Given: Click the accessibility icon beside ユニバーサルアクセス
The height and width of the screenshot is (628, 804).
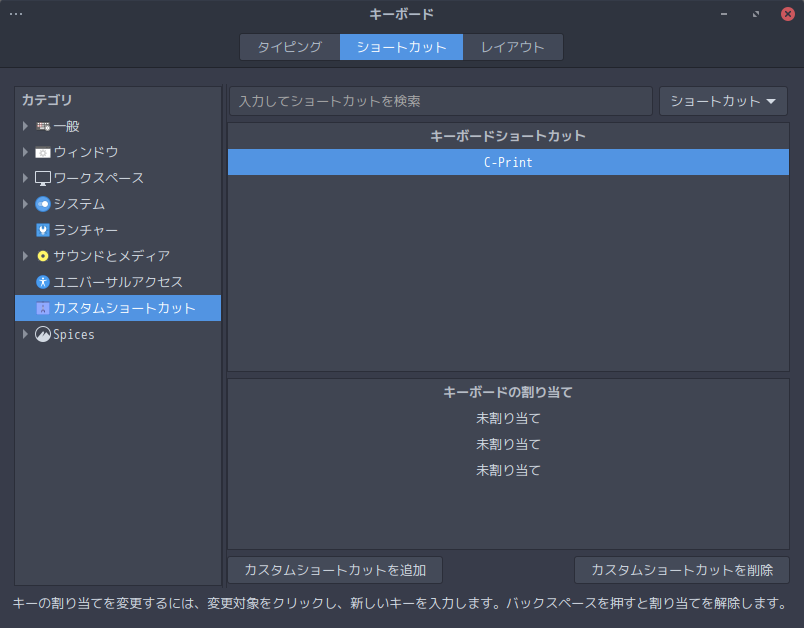Looking at the screenshot, I should 43,282.
